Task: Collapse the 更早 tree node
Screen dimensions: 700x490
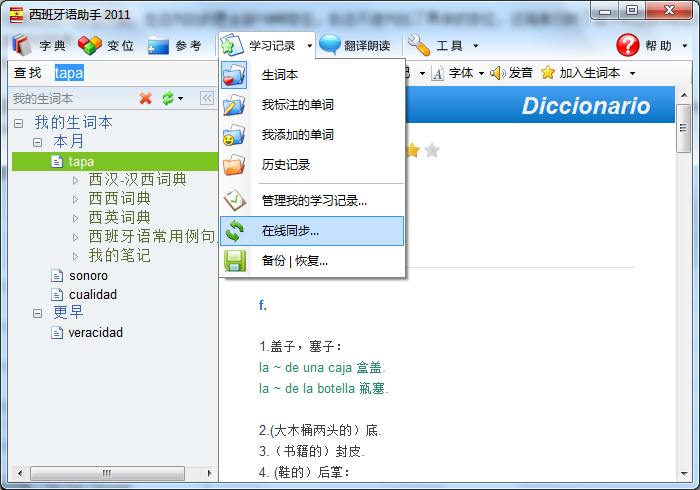Action: point(38,314)
